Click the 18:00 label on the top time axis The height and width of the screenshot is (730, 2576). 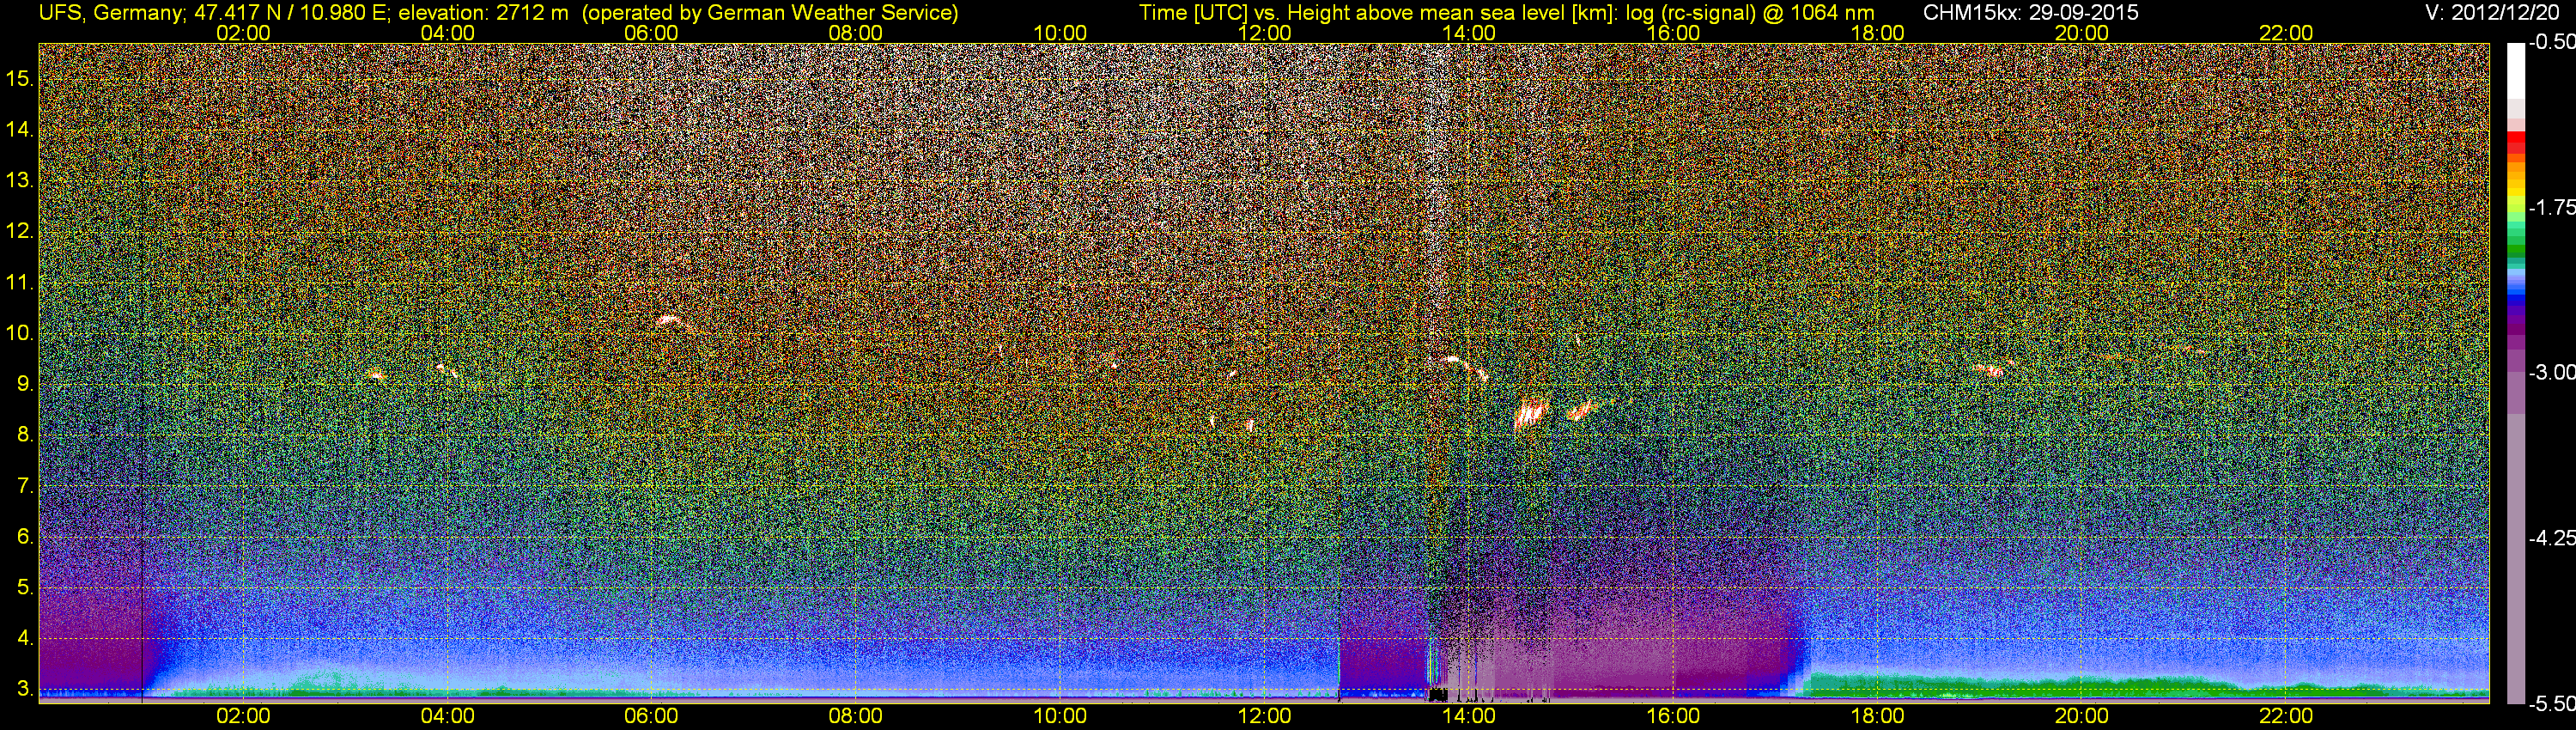[1877, 33]
